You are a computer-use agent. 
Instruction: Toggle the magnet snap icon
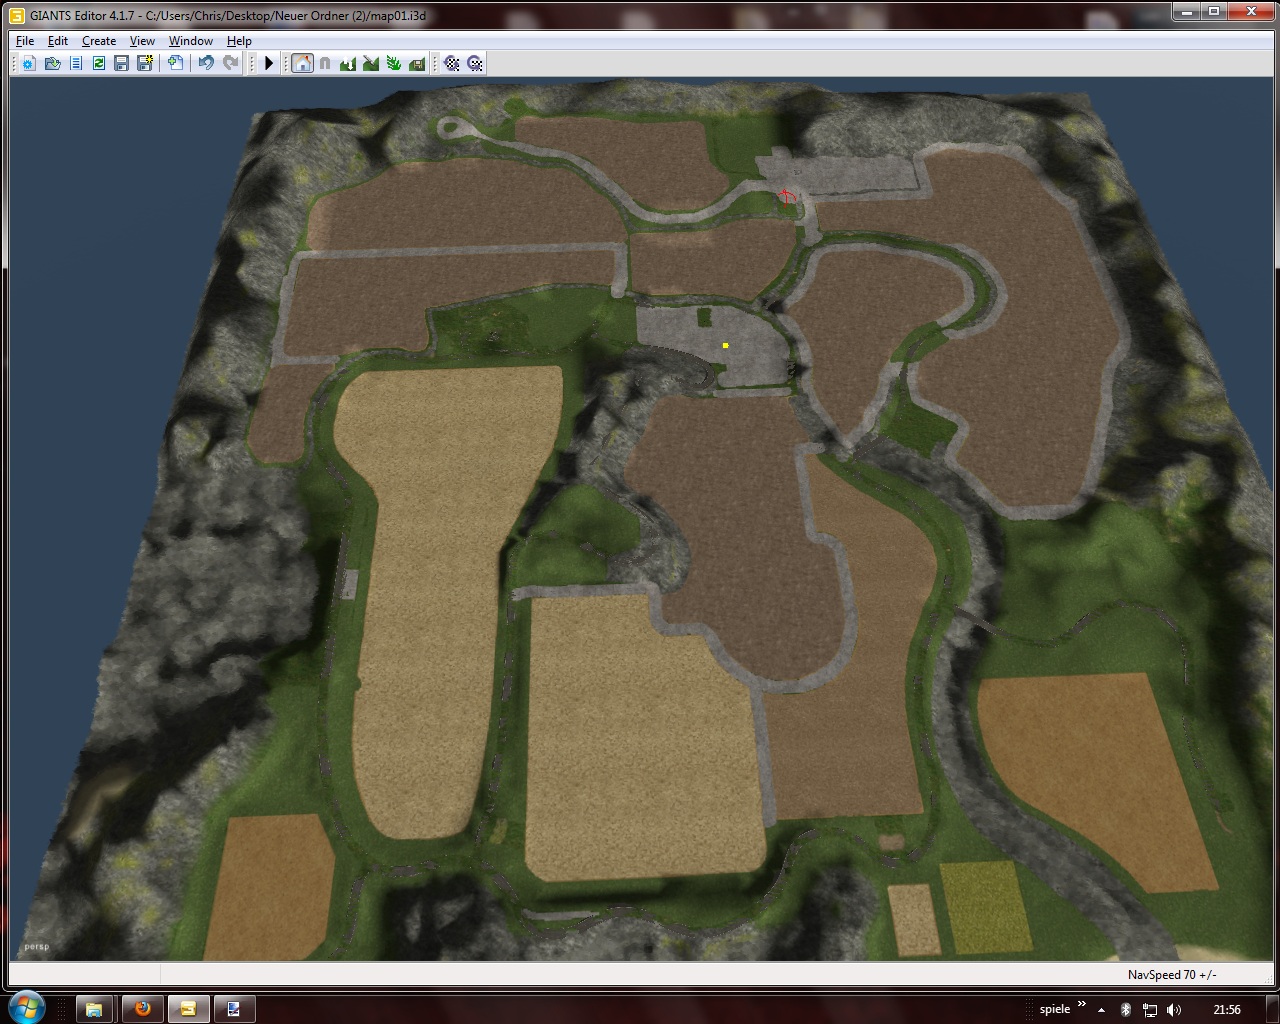point(325,63)
